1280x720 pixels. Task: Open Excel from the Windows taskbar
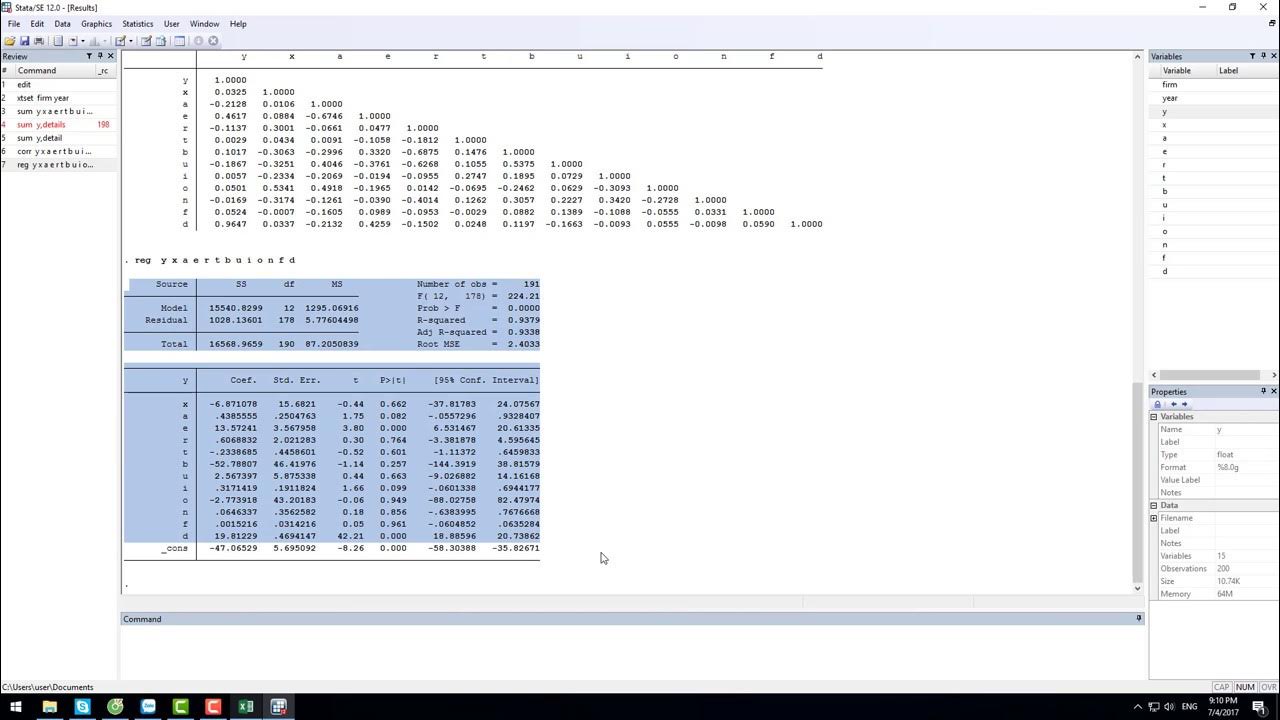(x=245, y=707)
